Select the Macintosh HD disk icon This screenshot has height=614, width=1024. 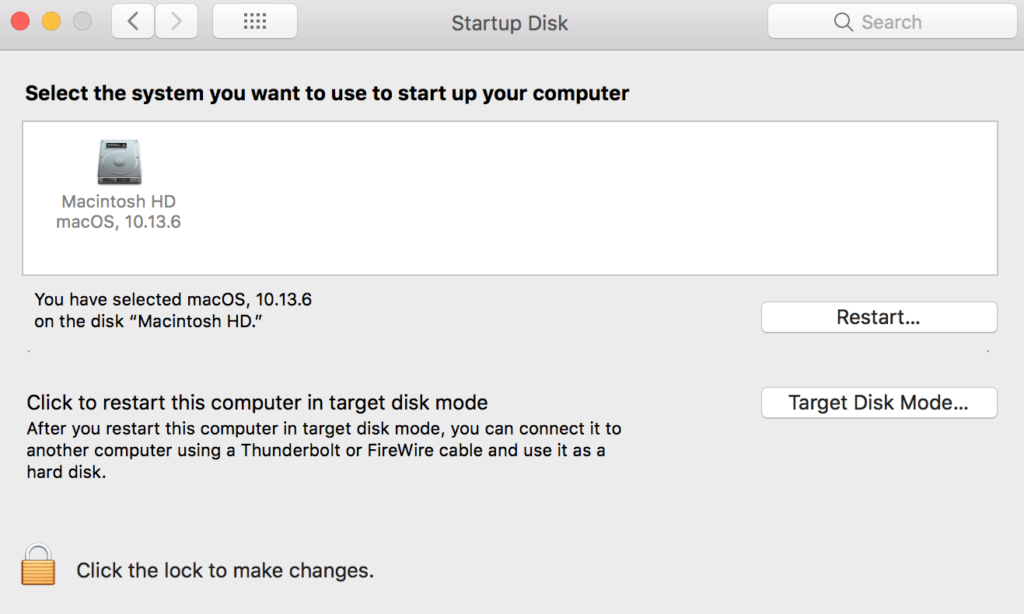pos(118,161)
